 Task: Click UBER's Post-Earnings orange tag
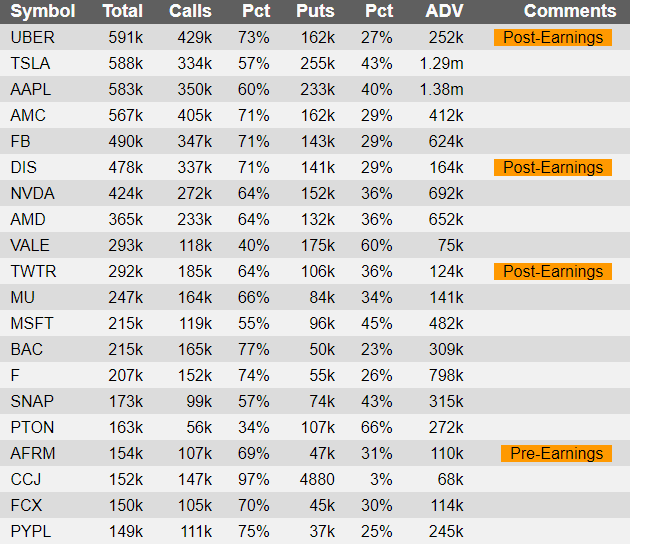[x=553, y=37]
